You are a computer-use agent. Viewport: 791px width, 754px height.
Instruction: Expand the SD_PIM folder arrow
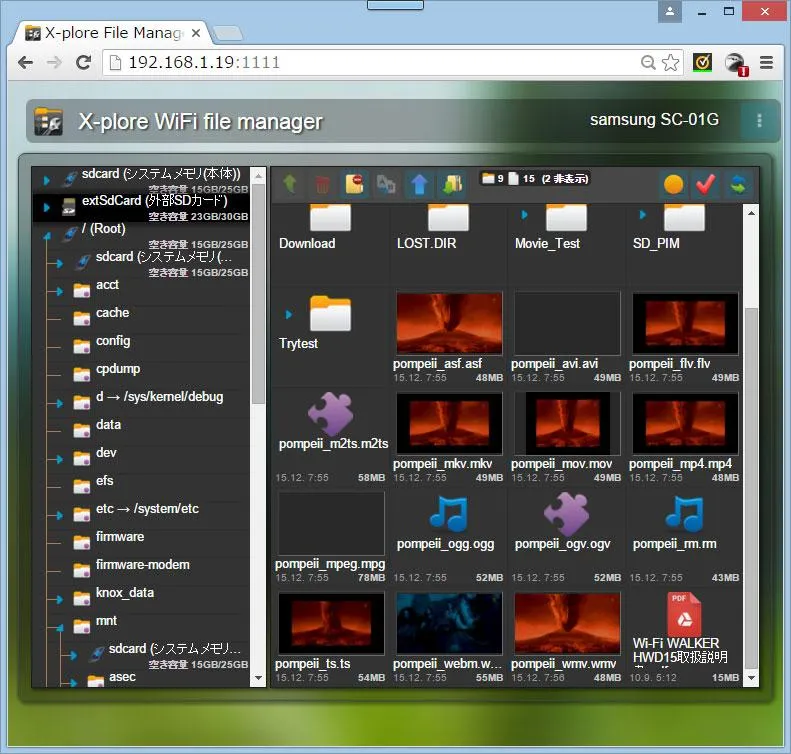click(643, 215)
